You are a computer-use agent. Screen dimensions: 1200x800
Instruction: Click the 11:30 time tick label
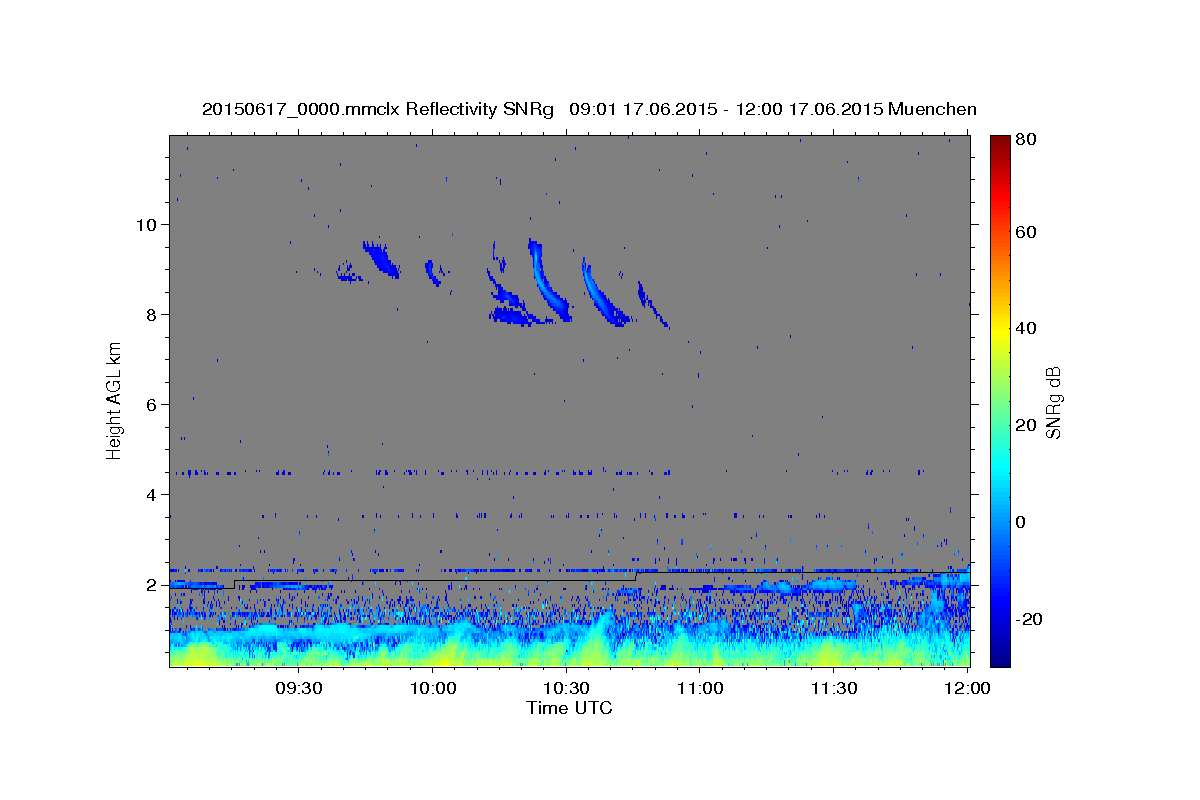point(834,689)
